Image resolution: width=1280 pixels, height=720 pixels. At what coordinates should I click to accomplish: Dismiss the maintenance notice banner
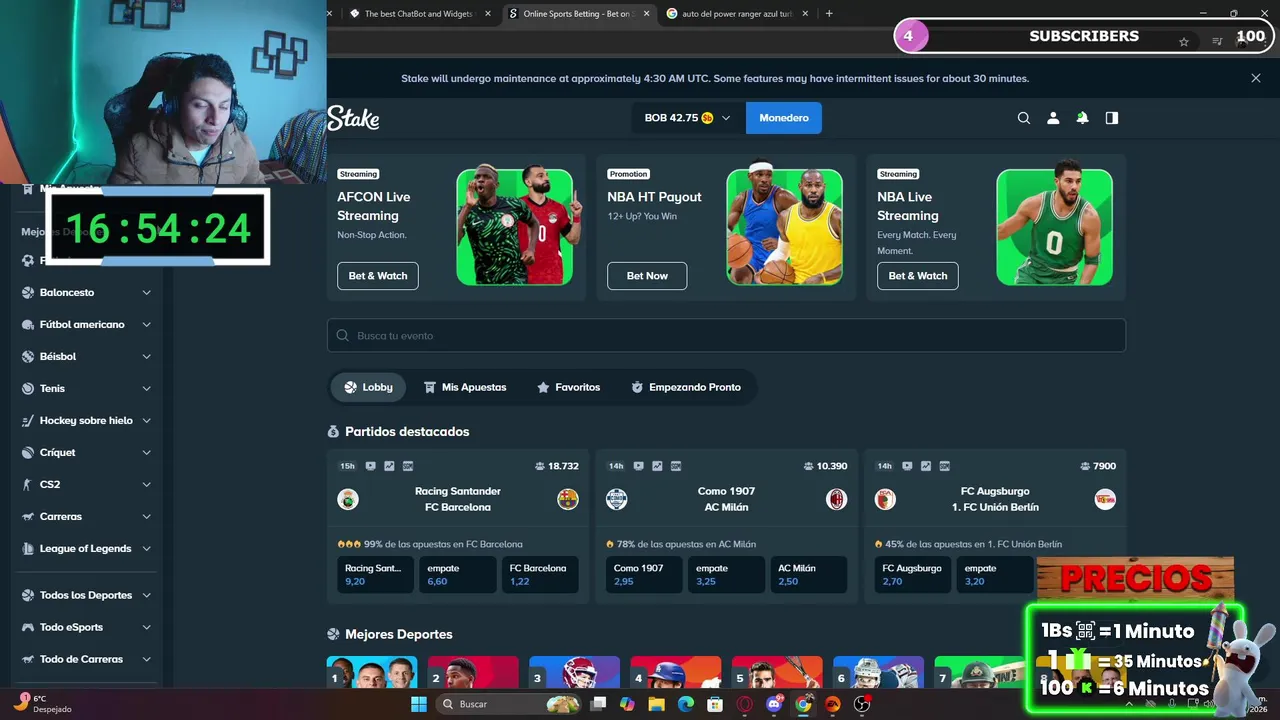pyautogui.click(x=1256, y=78)
